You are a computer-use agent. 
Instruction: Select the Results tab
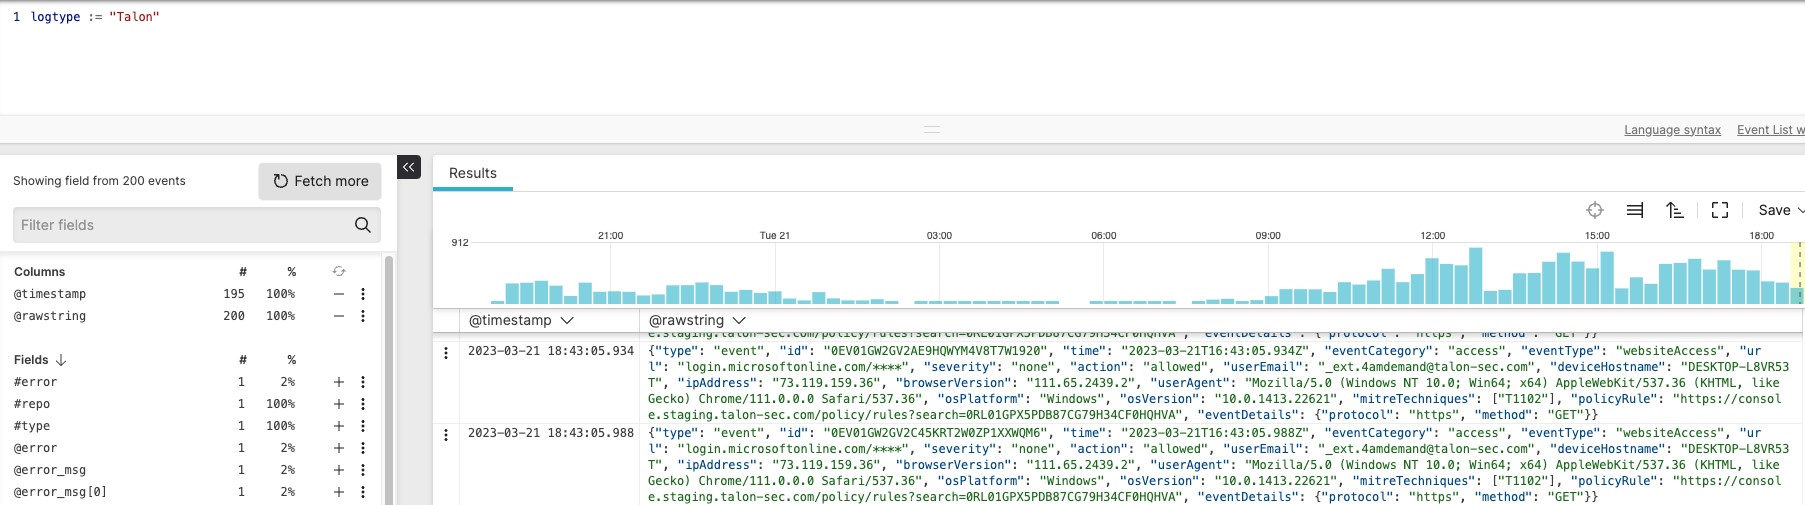[473, 173]
